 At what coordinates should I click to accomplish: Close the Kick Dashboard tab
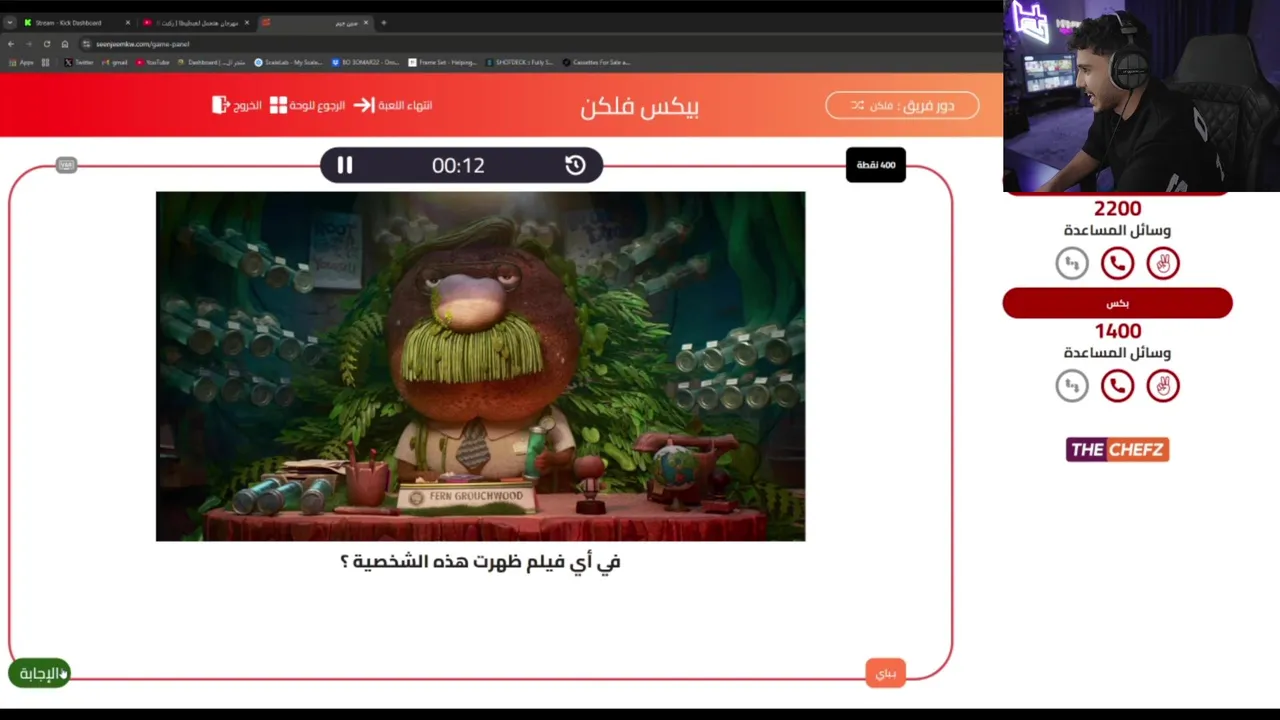pos(127,22)
